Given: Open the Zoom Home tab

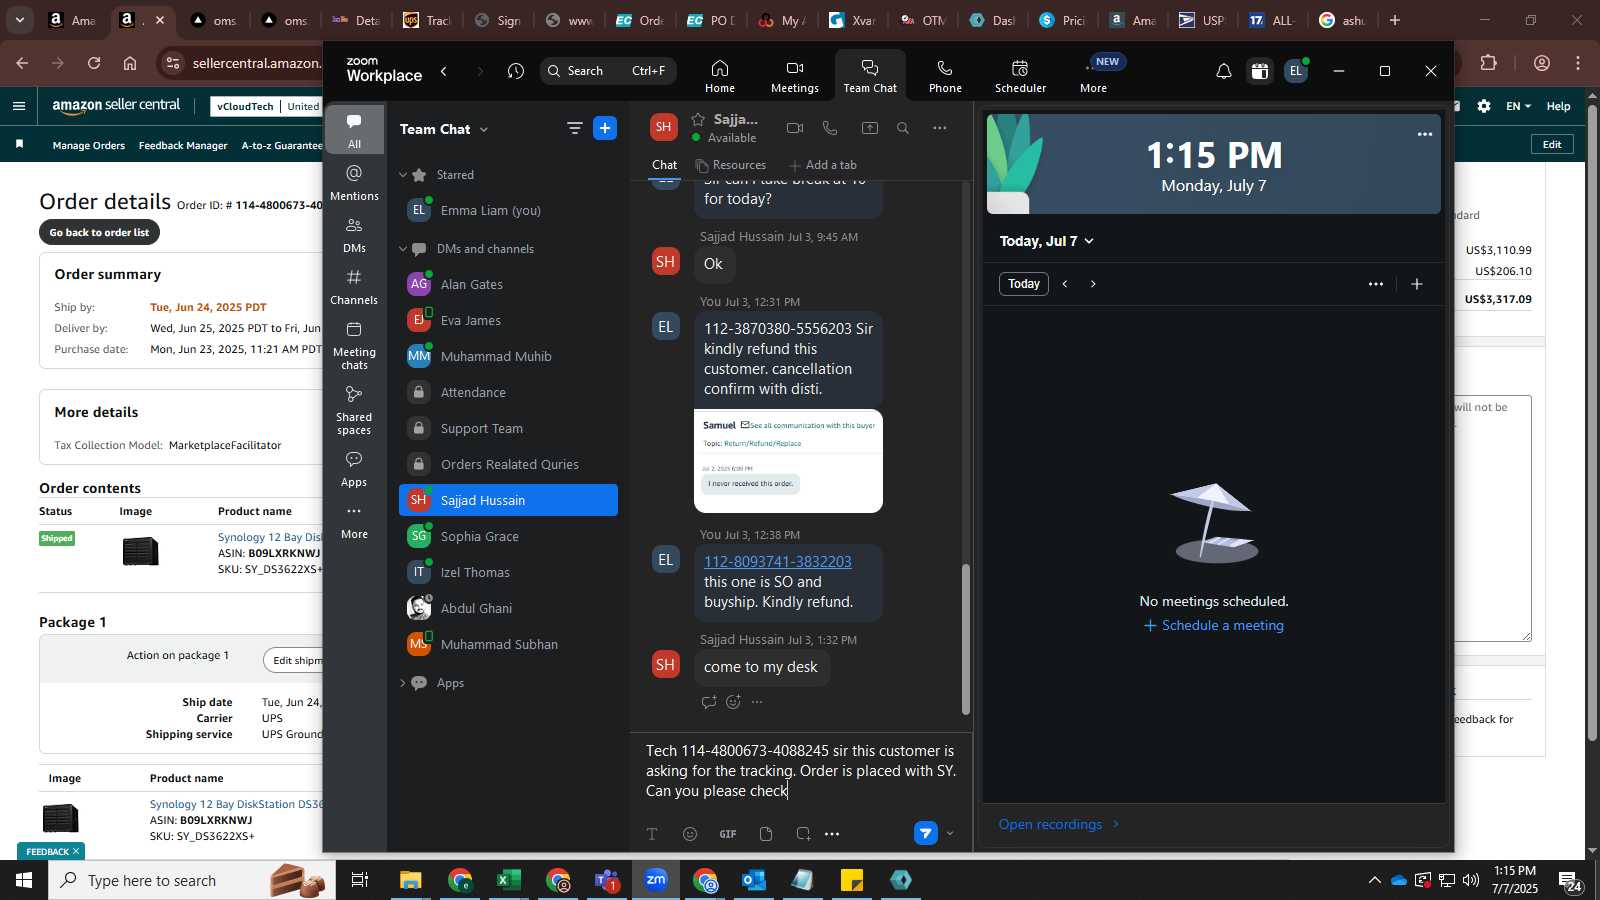Looking at the screenshot, I should 720,76.
